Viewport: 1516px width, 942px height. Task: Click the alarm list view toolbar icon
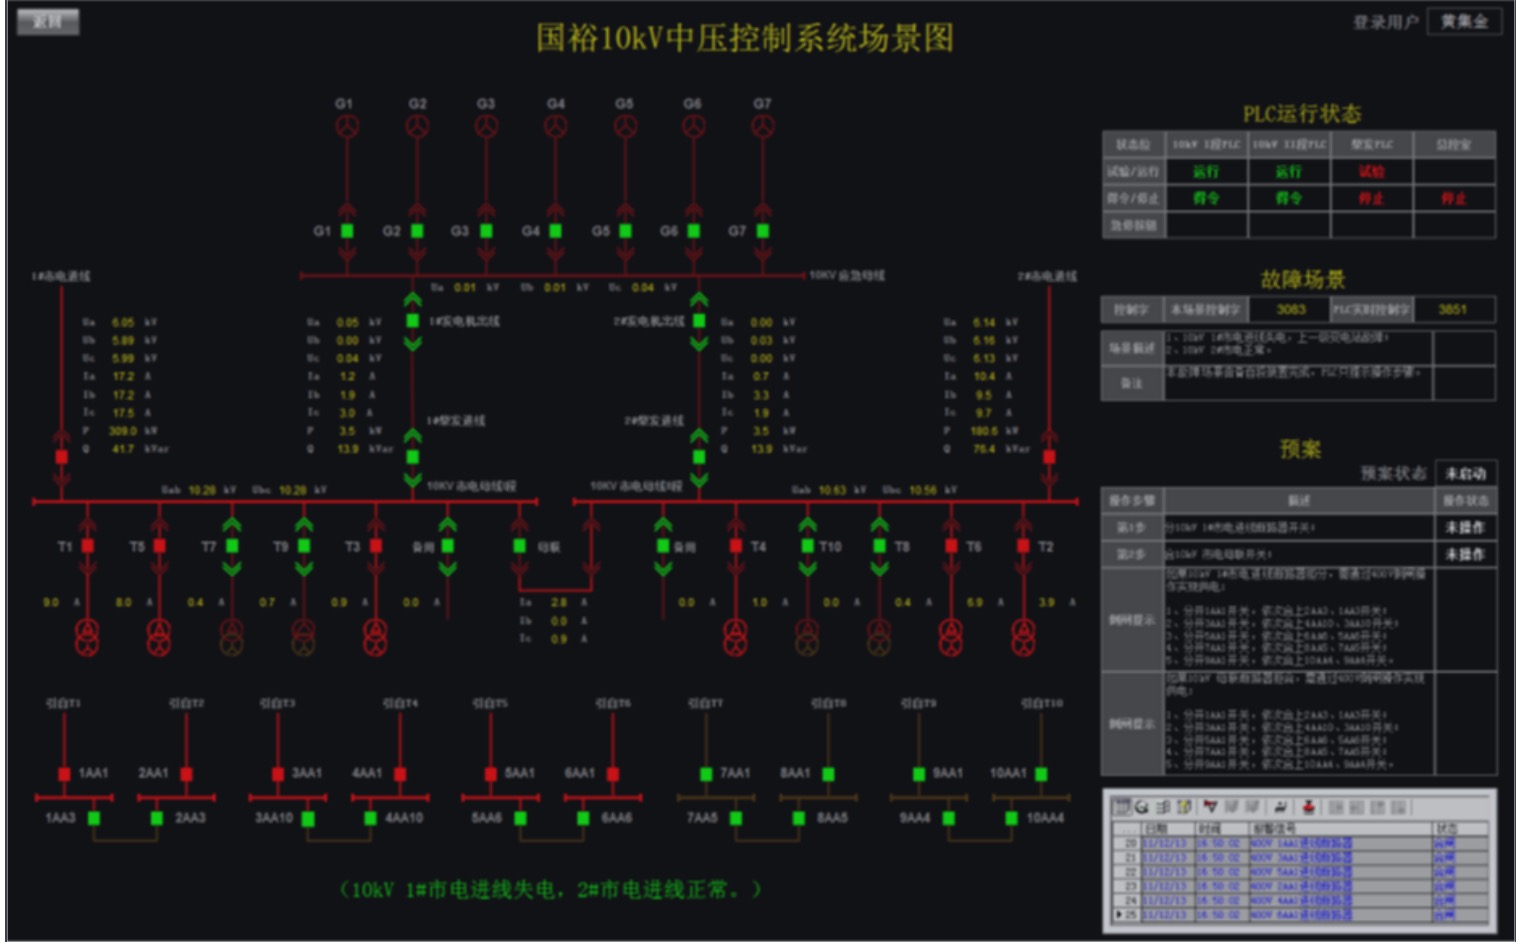(x=1122, y=806)
